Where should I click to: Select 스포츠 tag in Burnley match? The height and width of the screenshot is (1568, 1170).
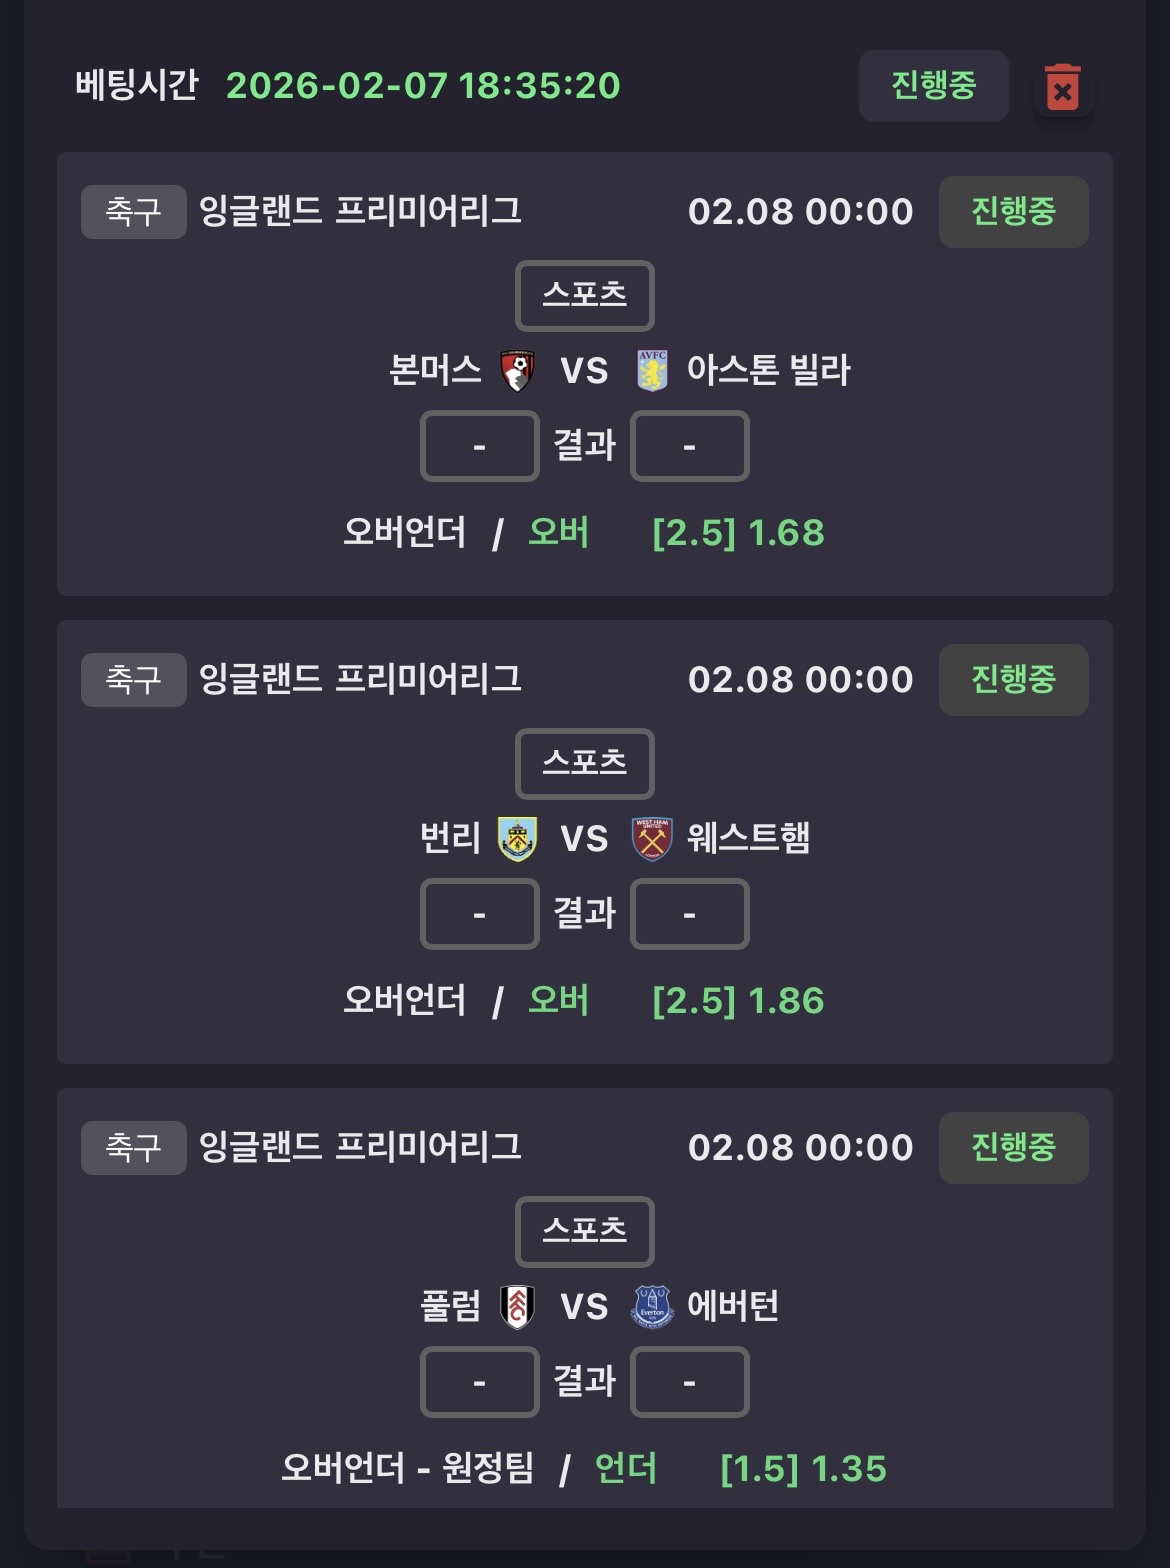(x=584, y=764)
